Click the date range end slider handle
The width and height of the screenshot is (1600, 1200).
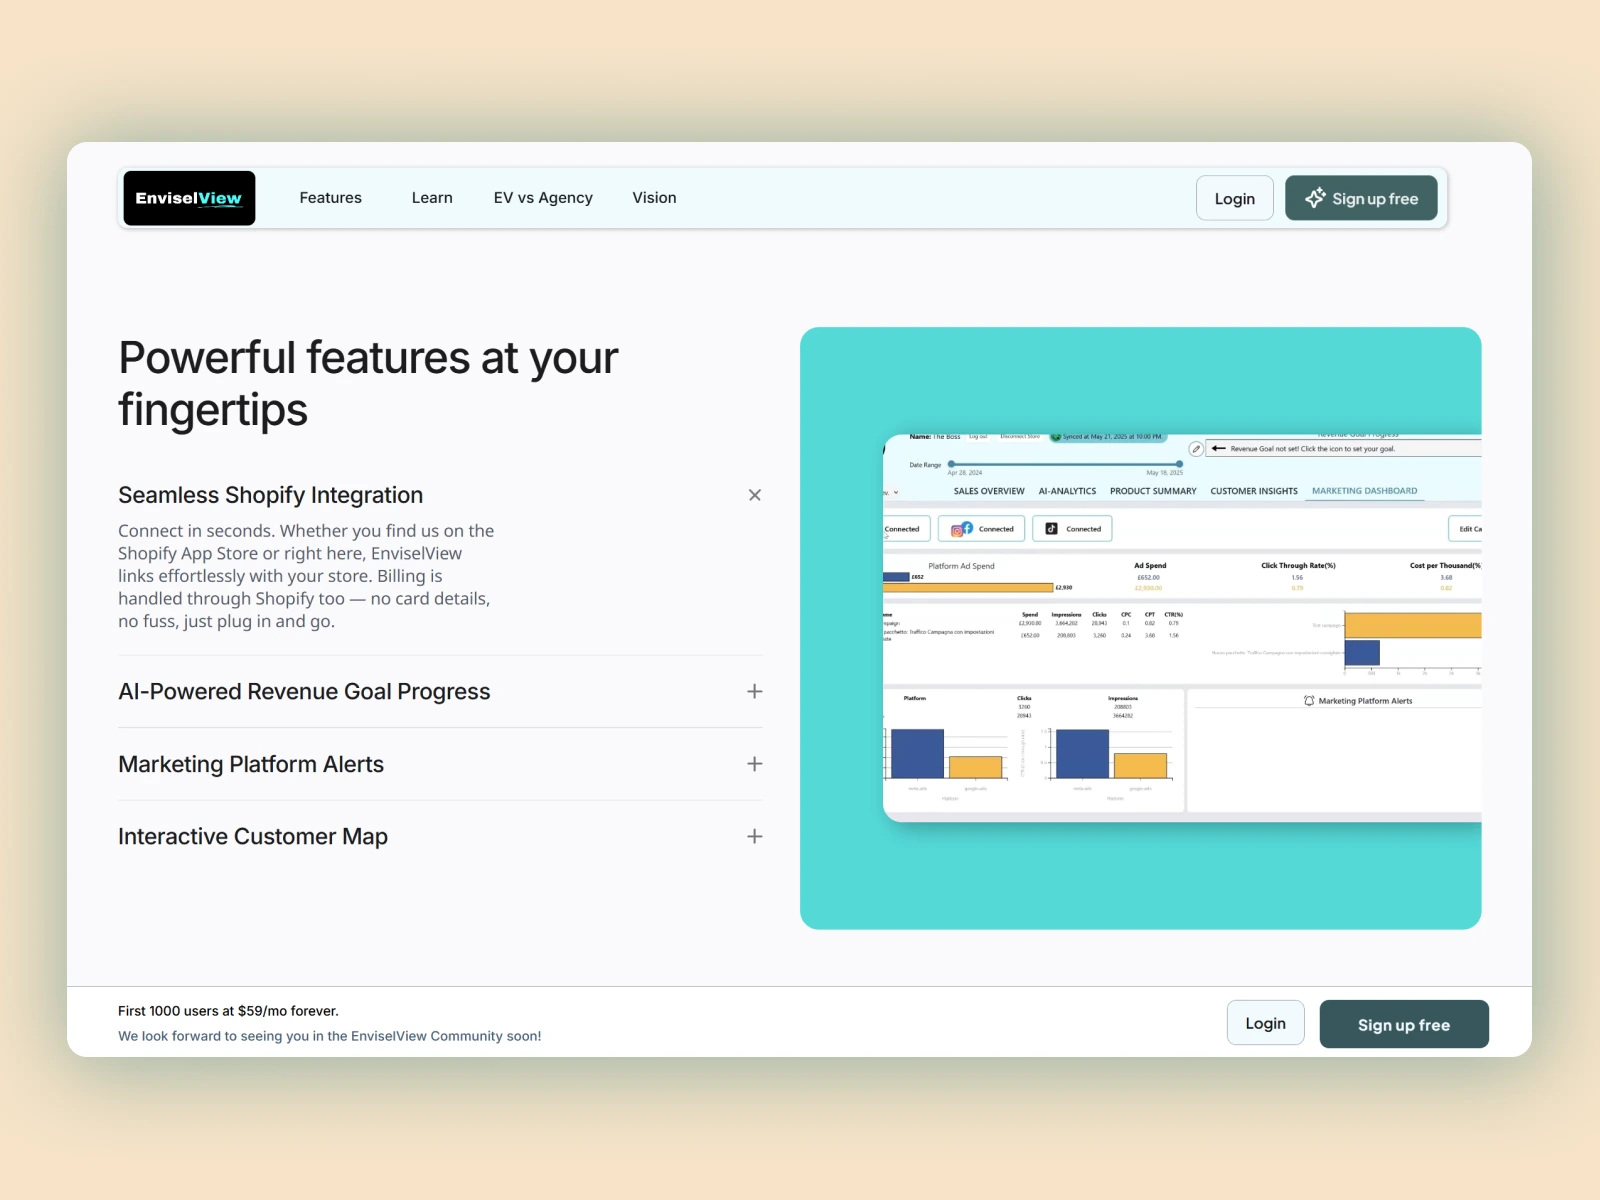pos(1180,464)
